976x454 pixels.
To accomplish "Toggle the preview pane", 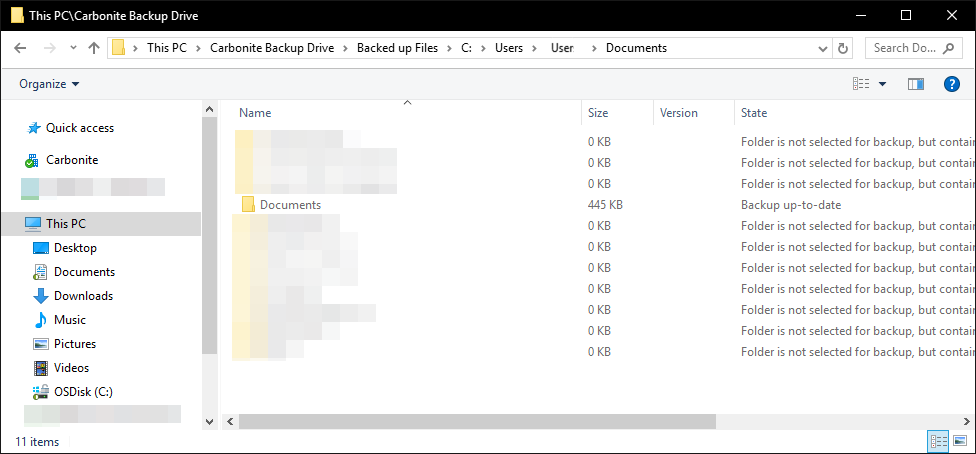I will pos(916,83).
